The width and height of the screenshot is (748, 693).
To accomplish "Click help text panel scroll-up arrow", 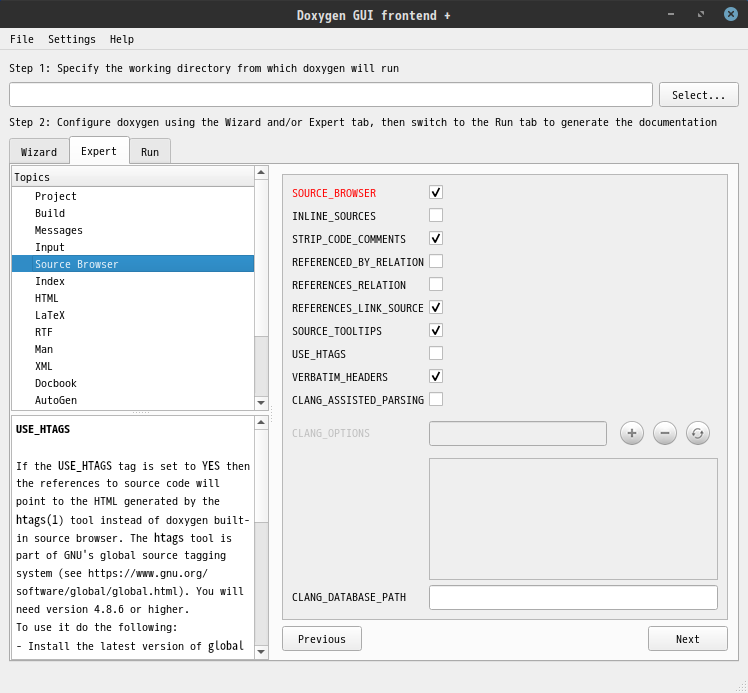I will tap(261, 422).
